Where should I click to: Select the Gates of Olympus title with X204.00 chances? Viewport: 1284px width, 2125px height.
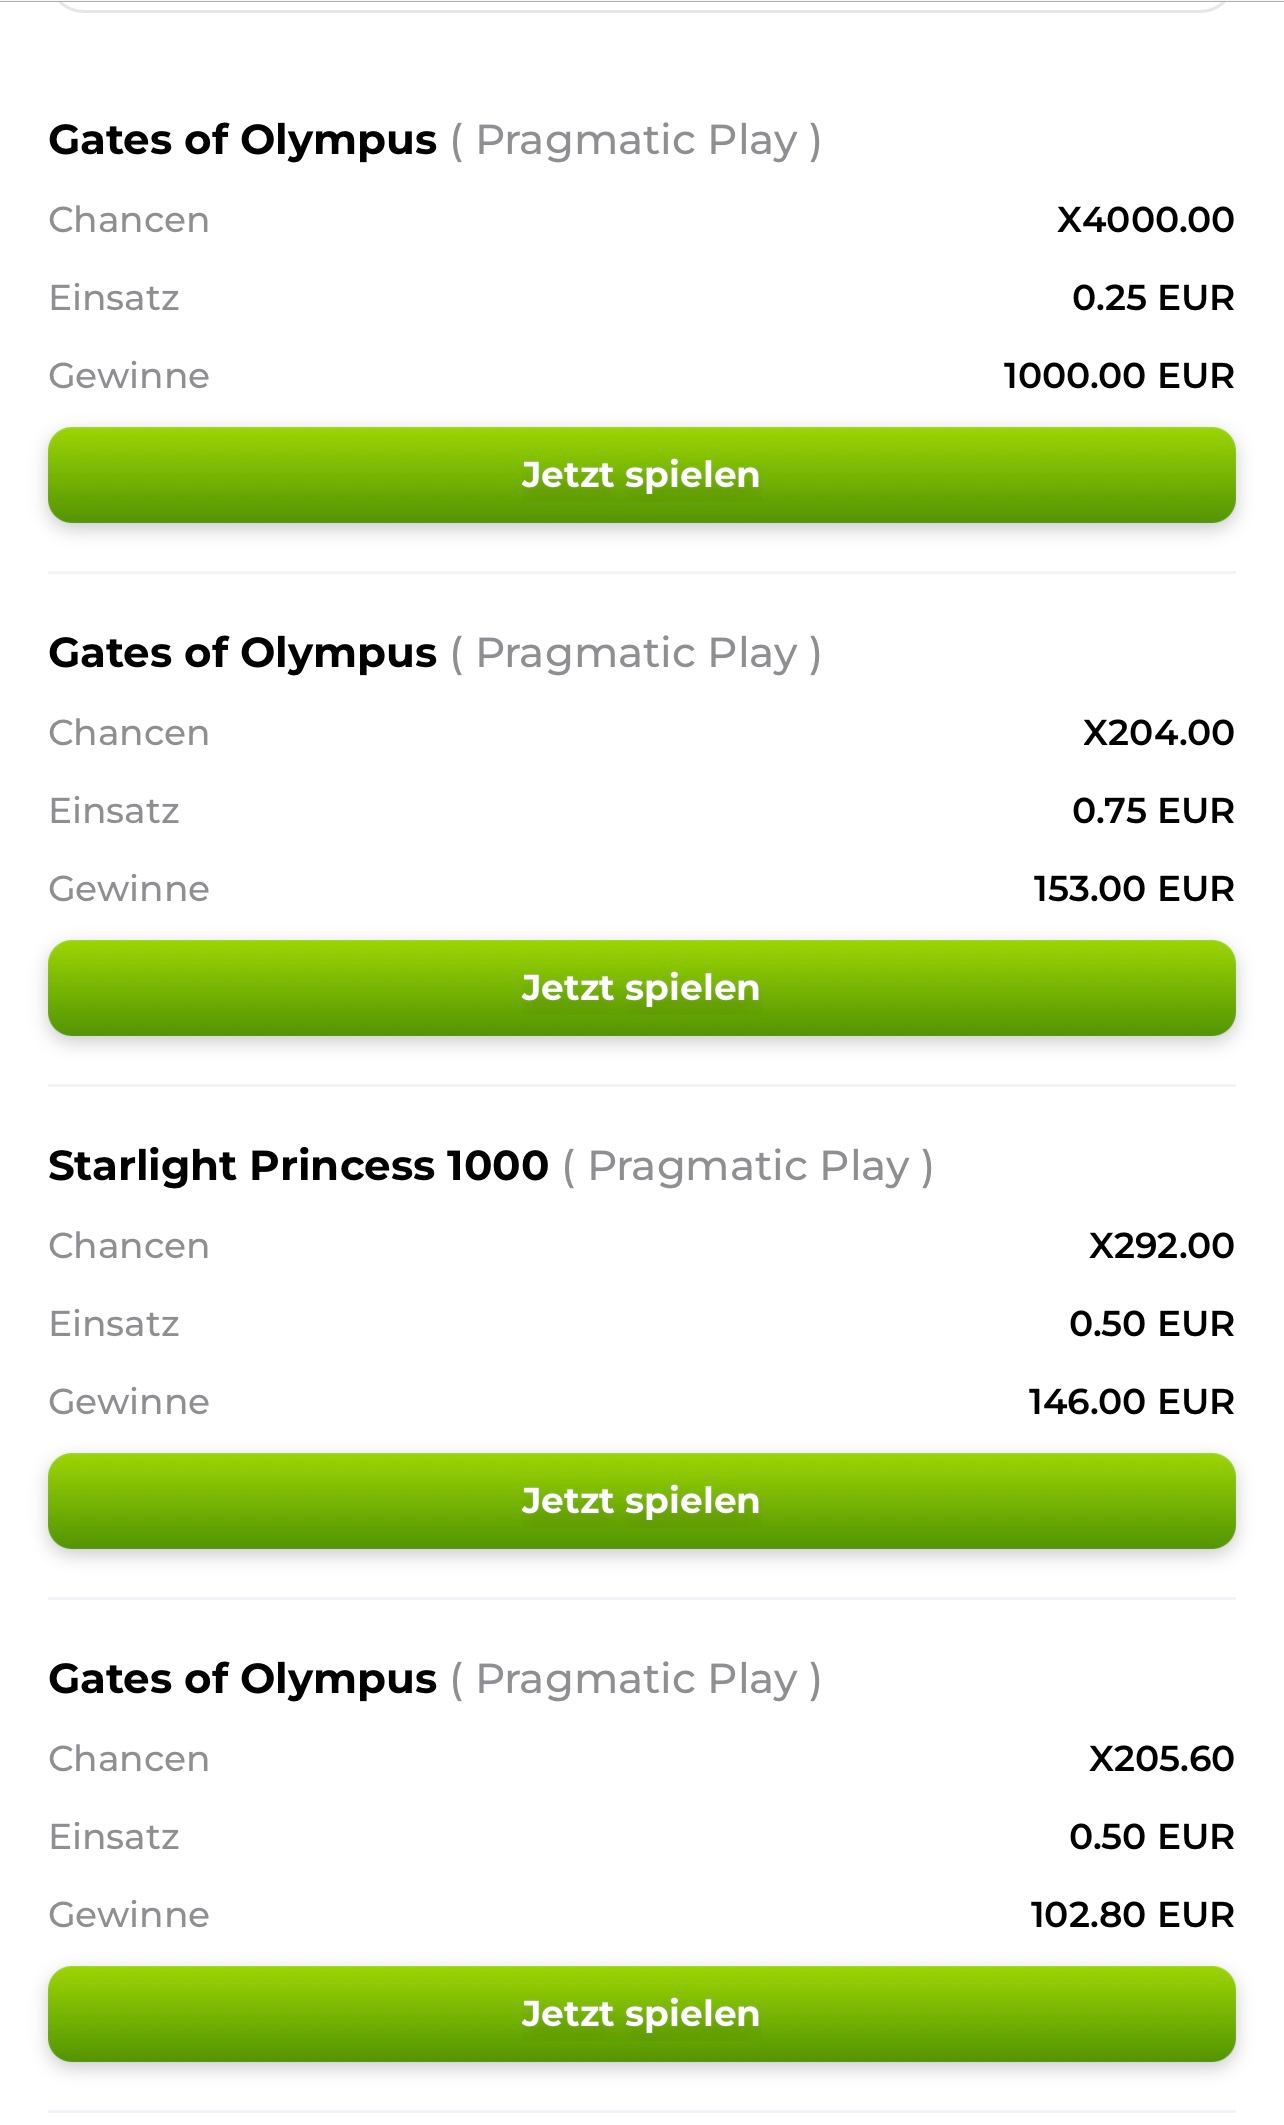click(x=242, y=653)
